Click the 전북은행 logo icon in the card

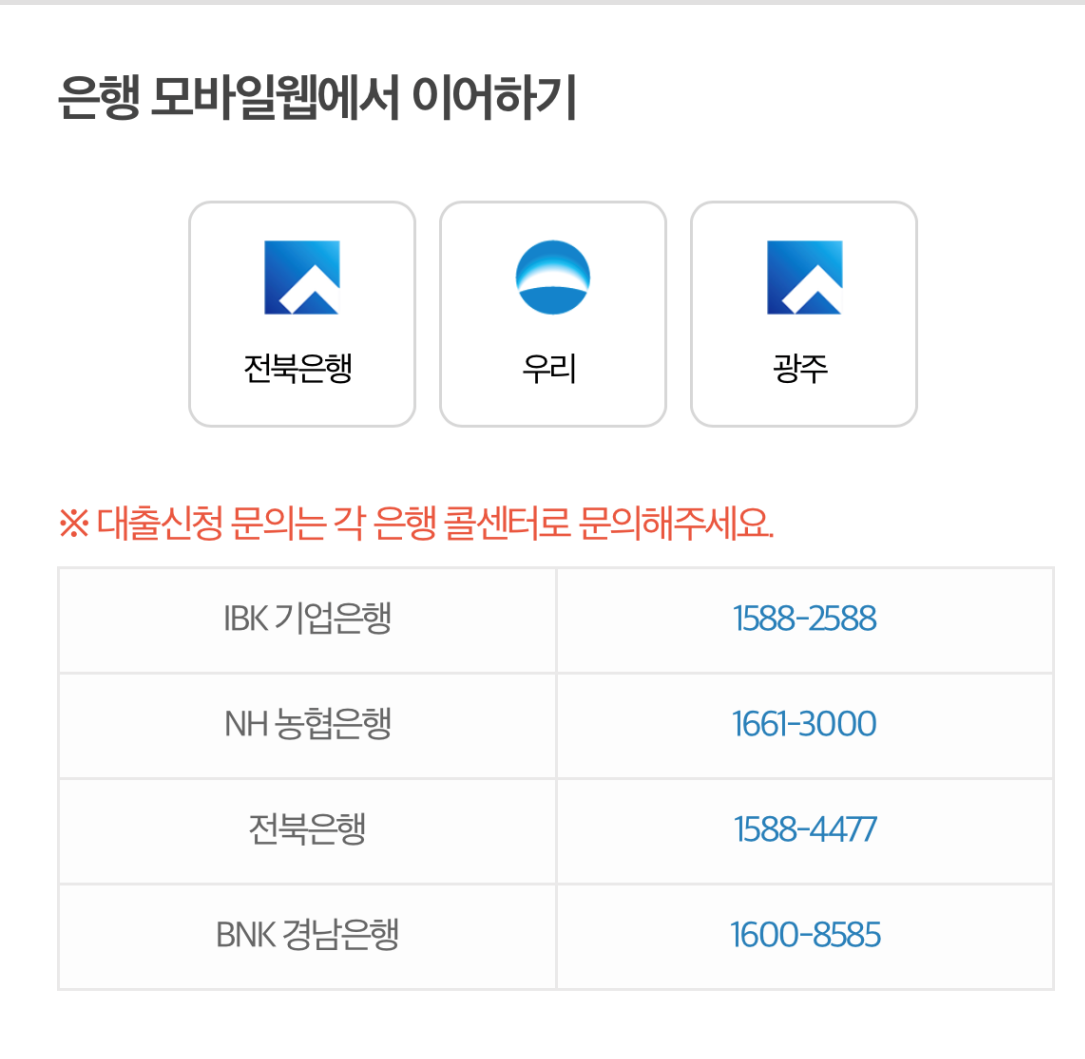tap(301, 278)
